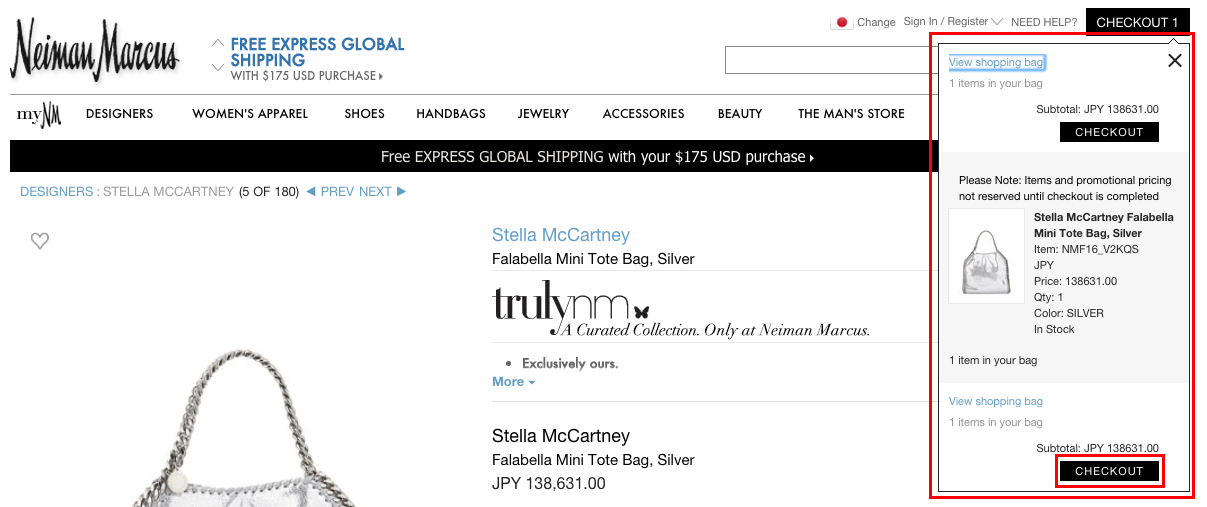
Task: Open the SHOES menu
Action: [365, 114]
